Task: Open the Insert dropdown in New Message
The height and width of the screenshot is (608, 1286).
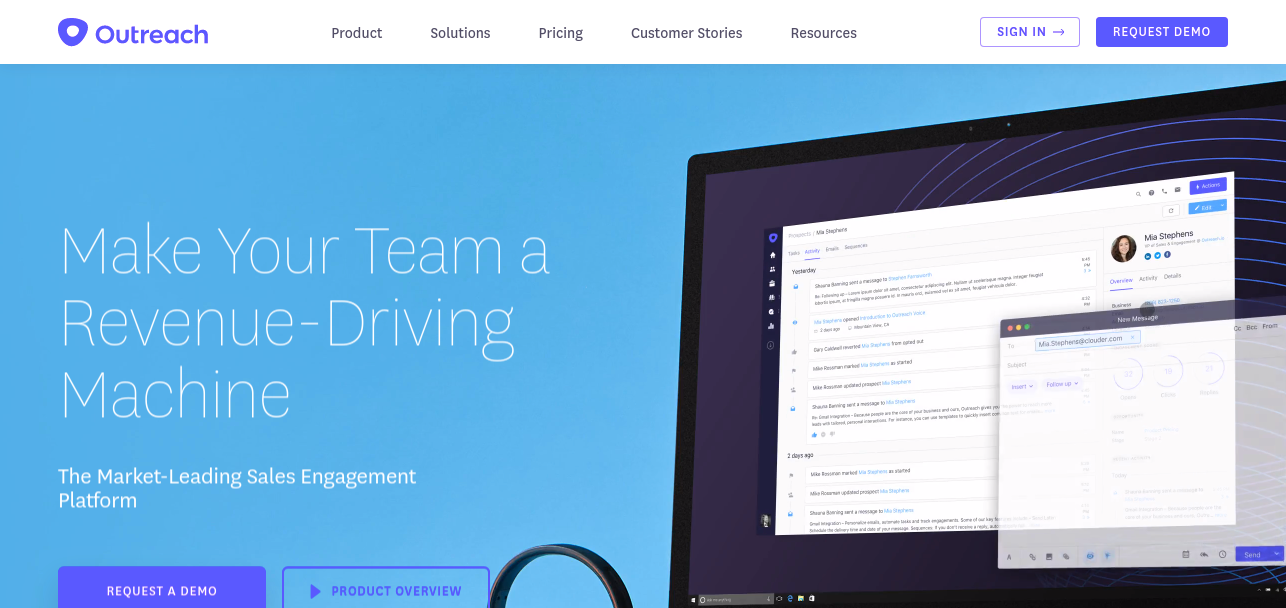Action: (1022, 386)
